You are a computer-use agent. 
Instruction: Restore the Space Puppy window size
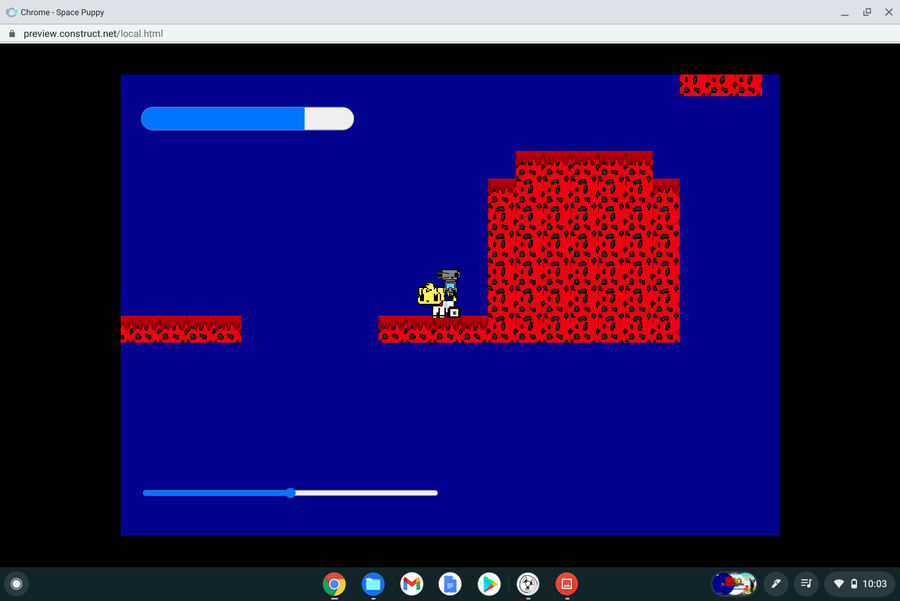tap(867, 12)
